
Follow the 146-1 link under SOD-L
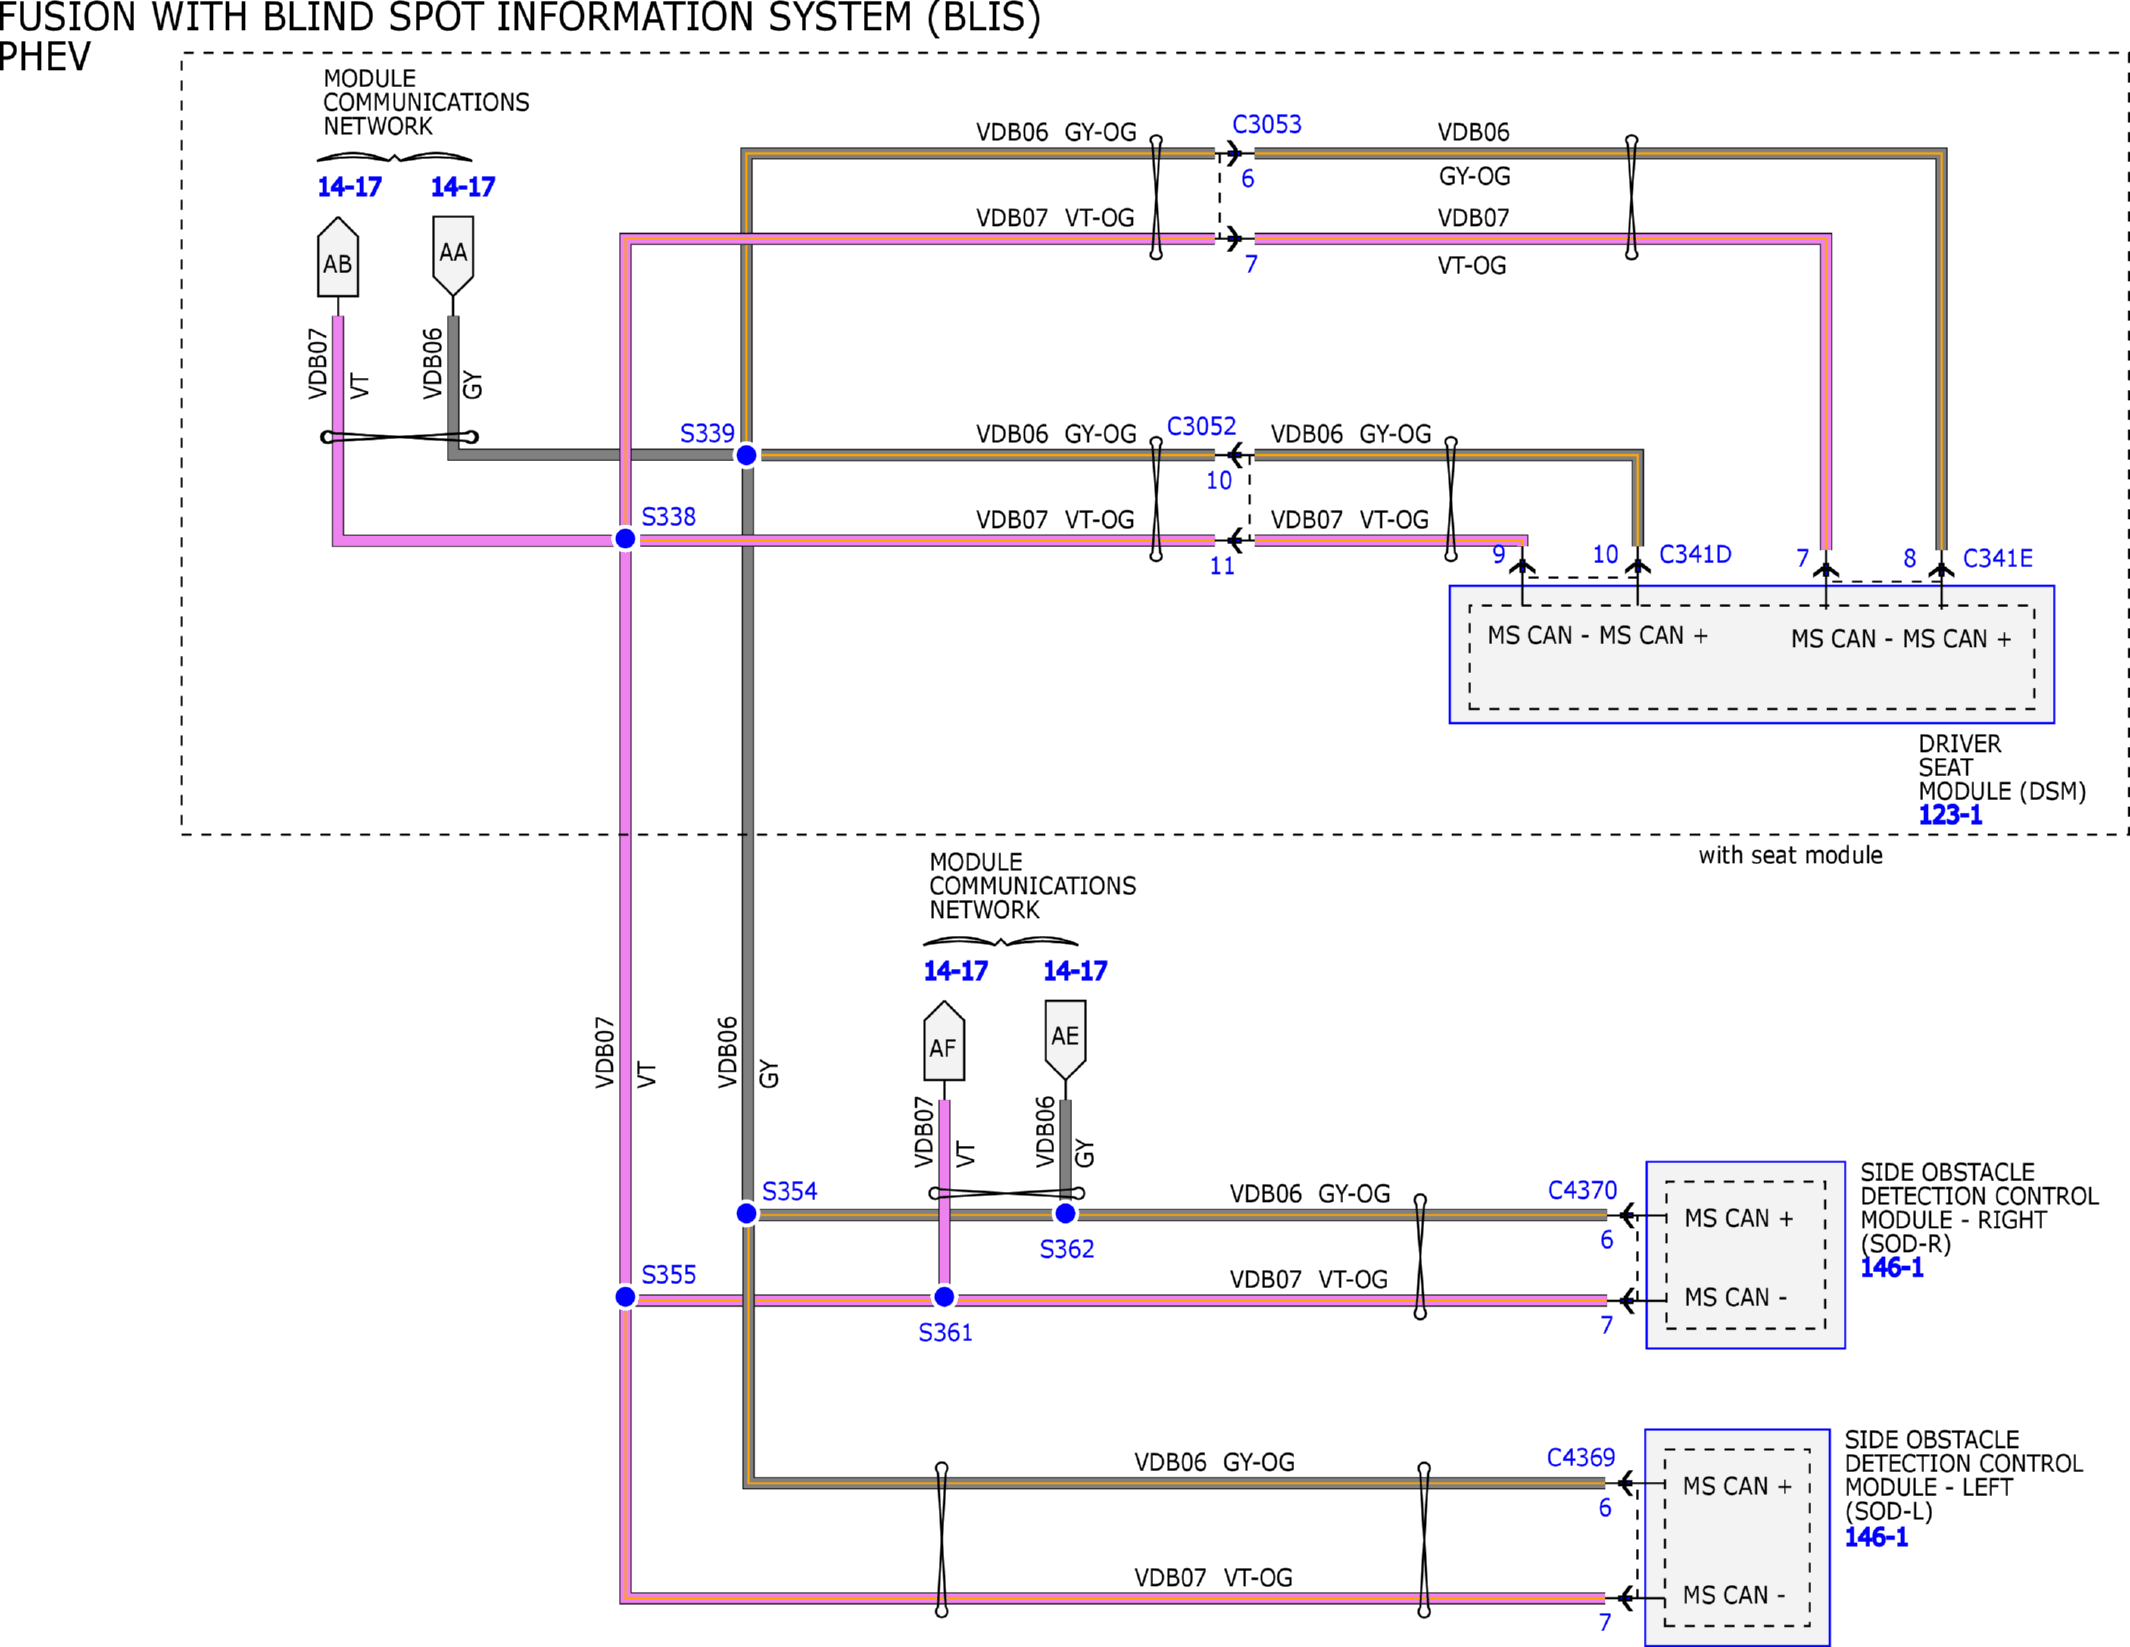1876,1537
